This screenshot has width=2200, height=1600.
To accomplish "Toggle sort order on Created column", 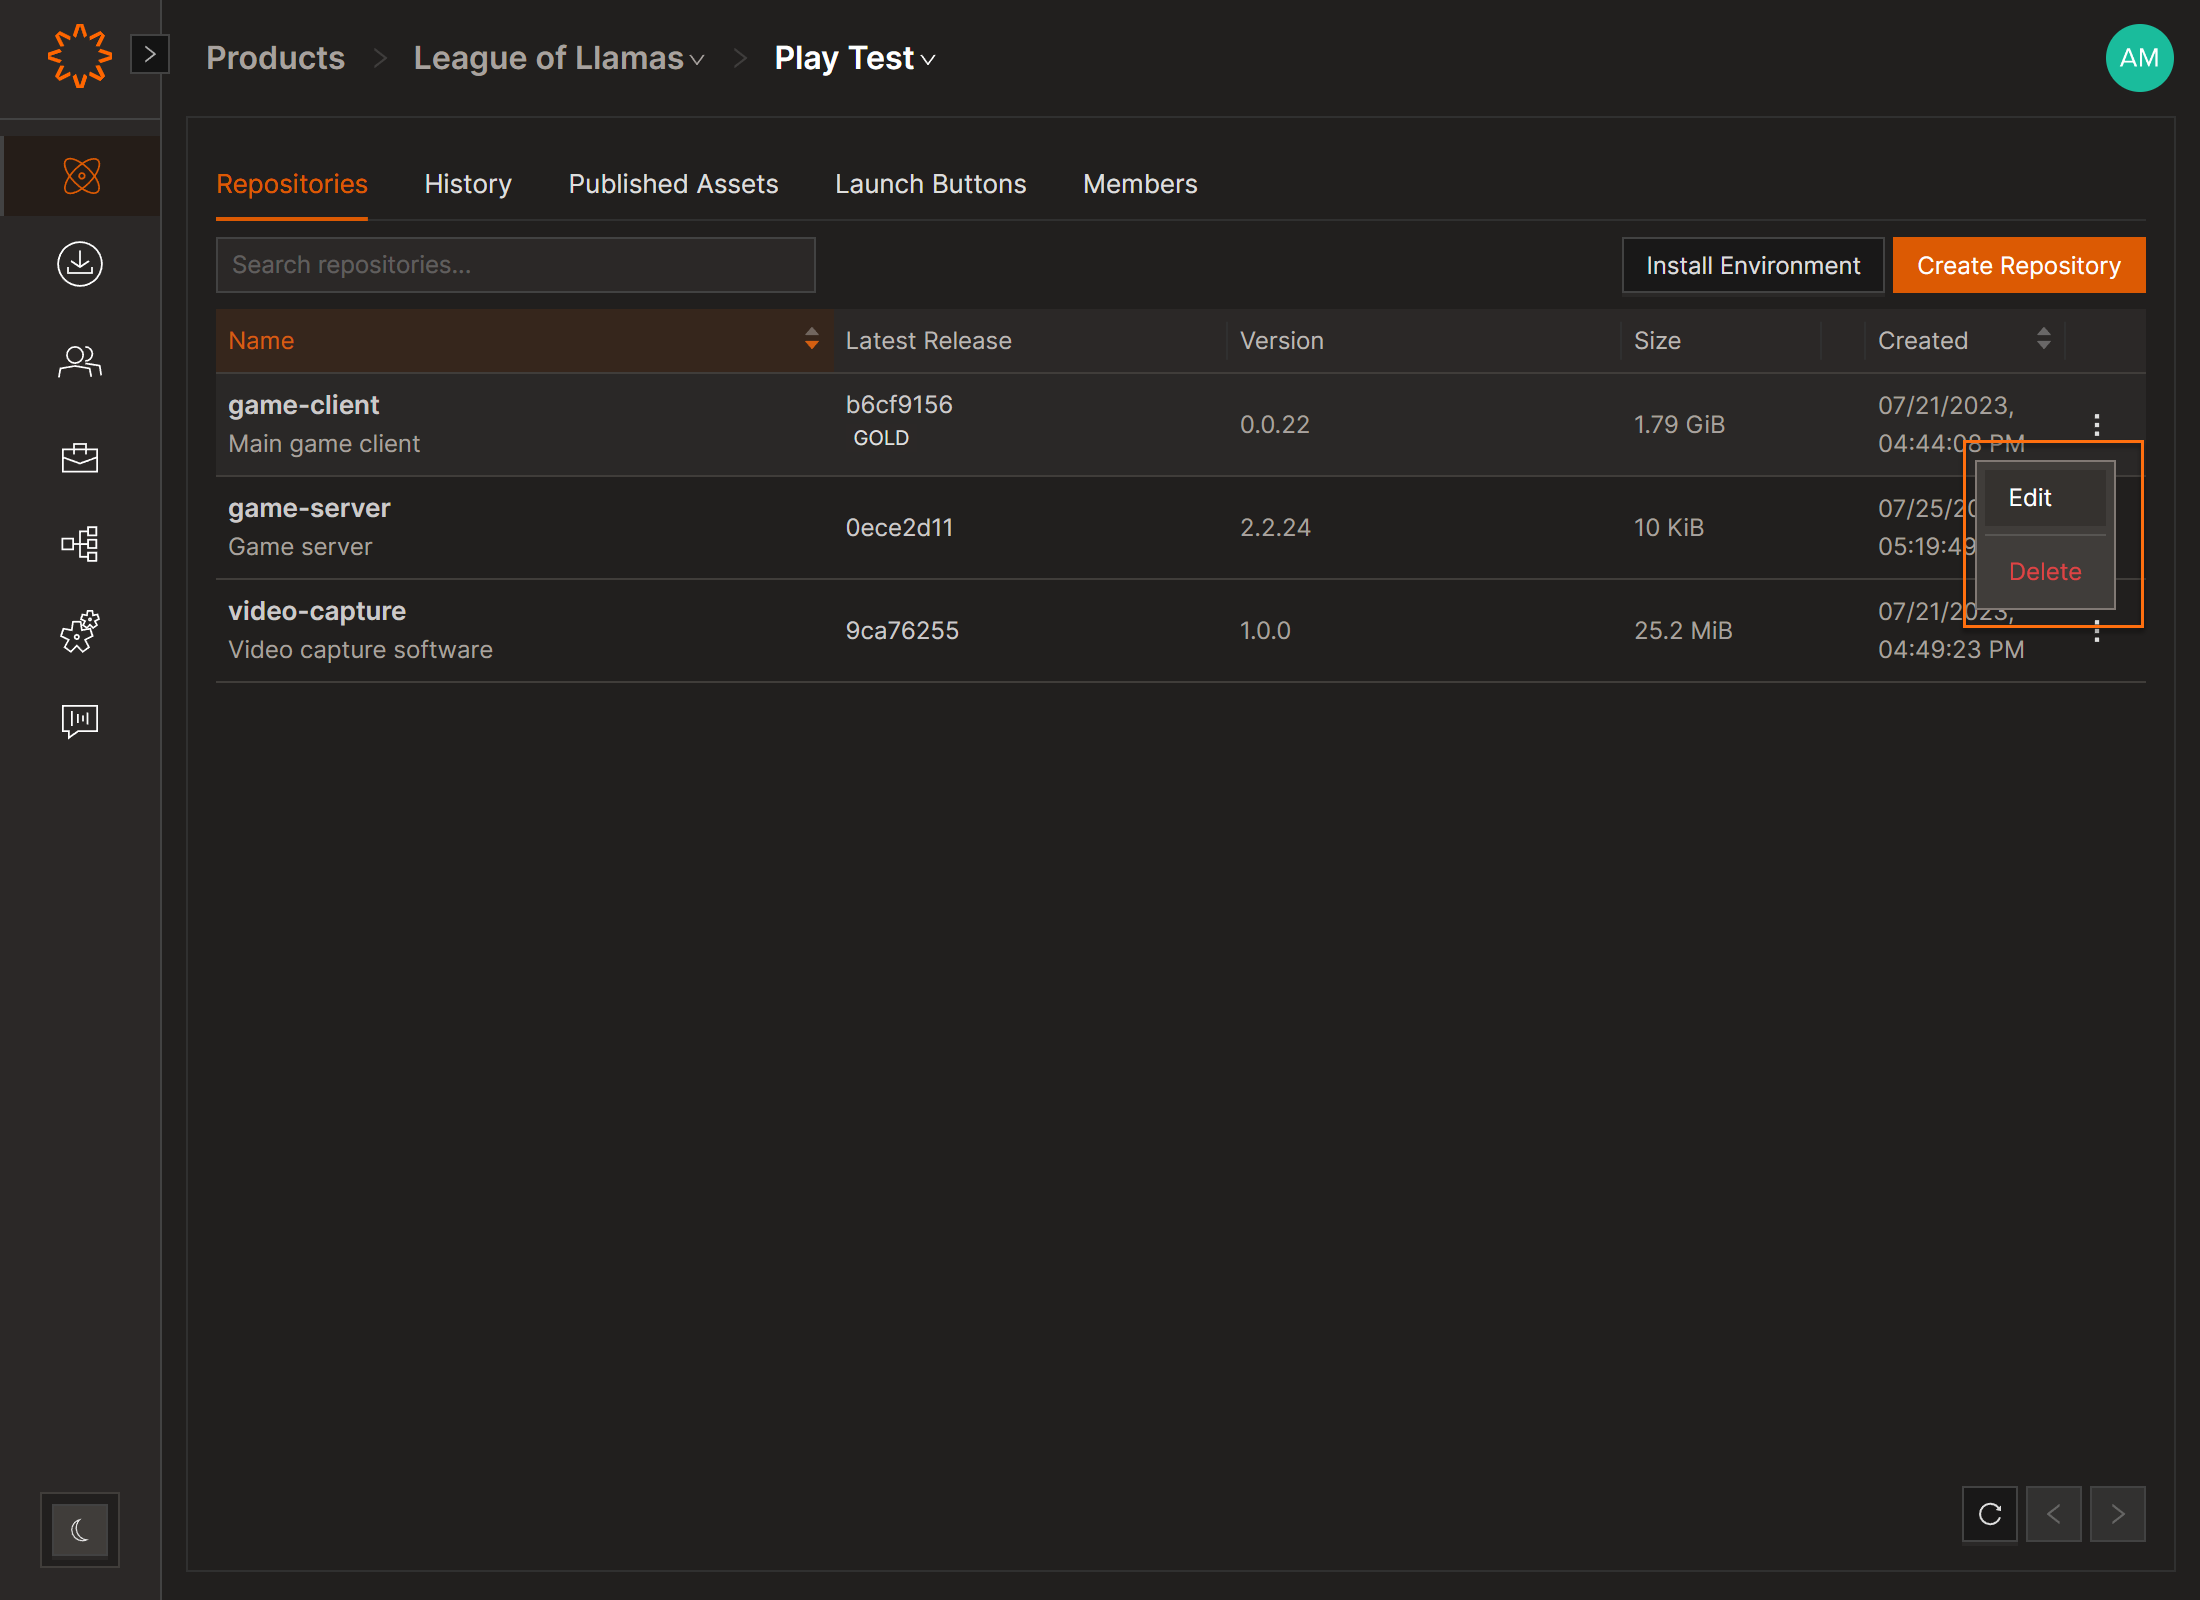I will pos(2043,340).
